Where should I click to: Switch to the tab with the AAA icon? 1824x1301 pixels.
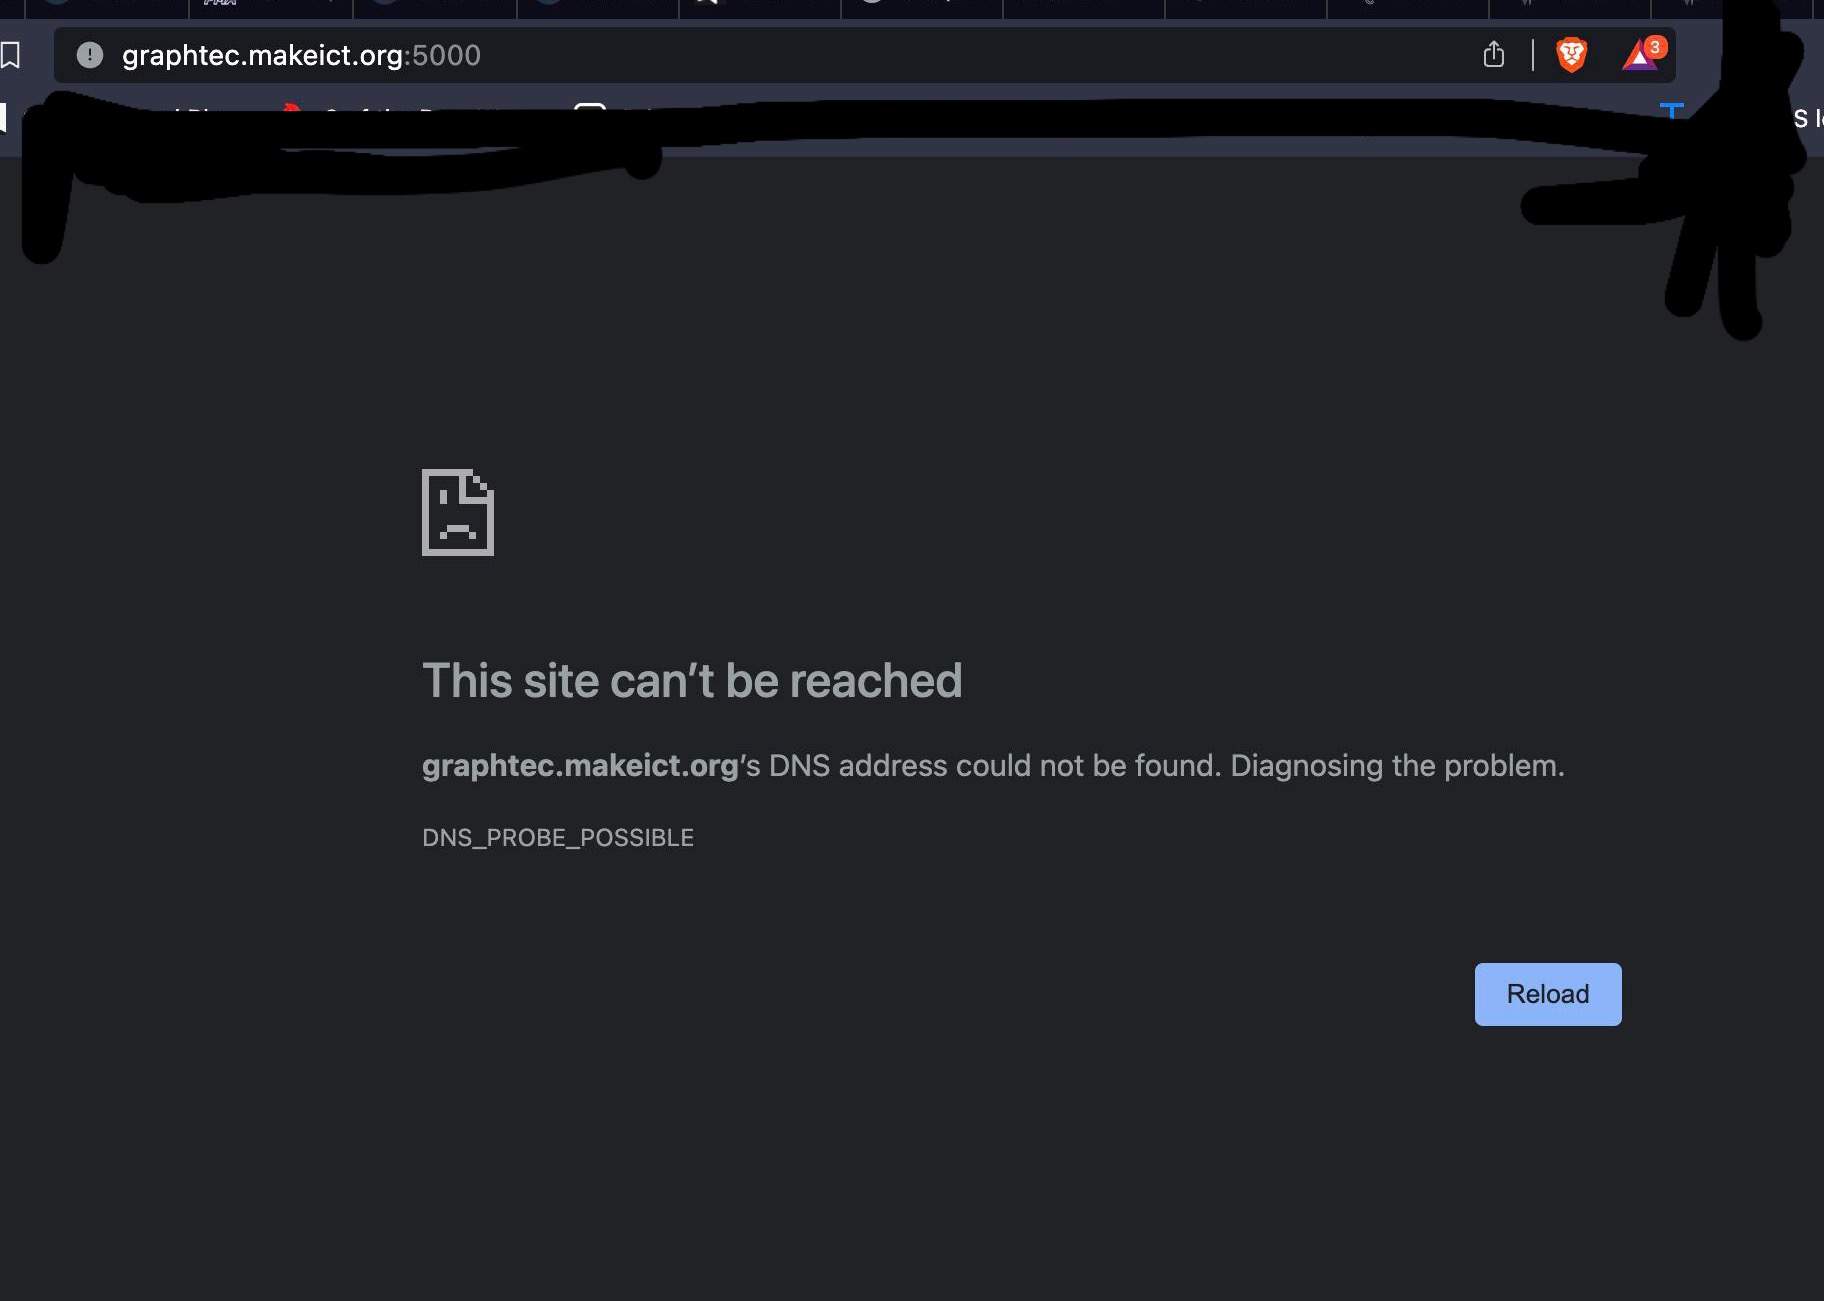(x=270, y=5)
